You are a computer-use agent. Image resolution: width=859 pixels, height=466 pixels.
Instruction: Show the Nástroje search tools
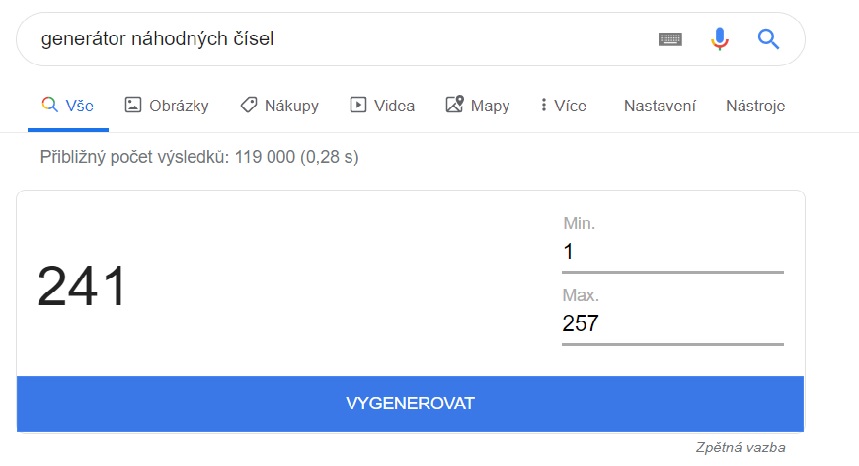click(755, 105)
